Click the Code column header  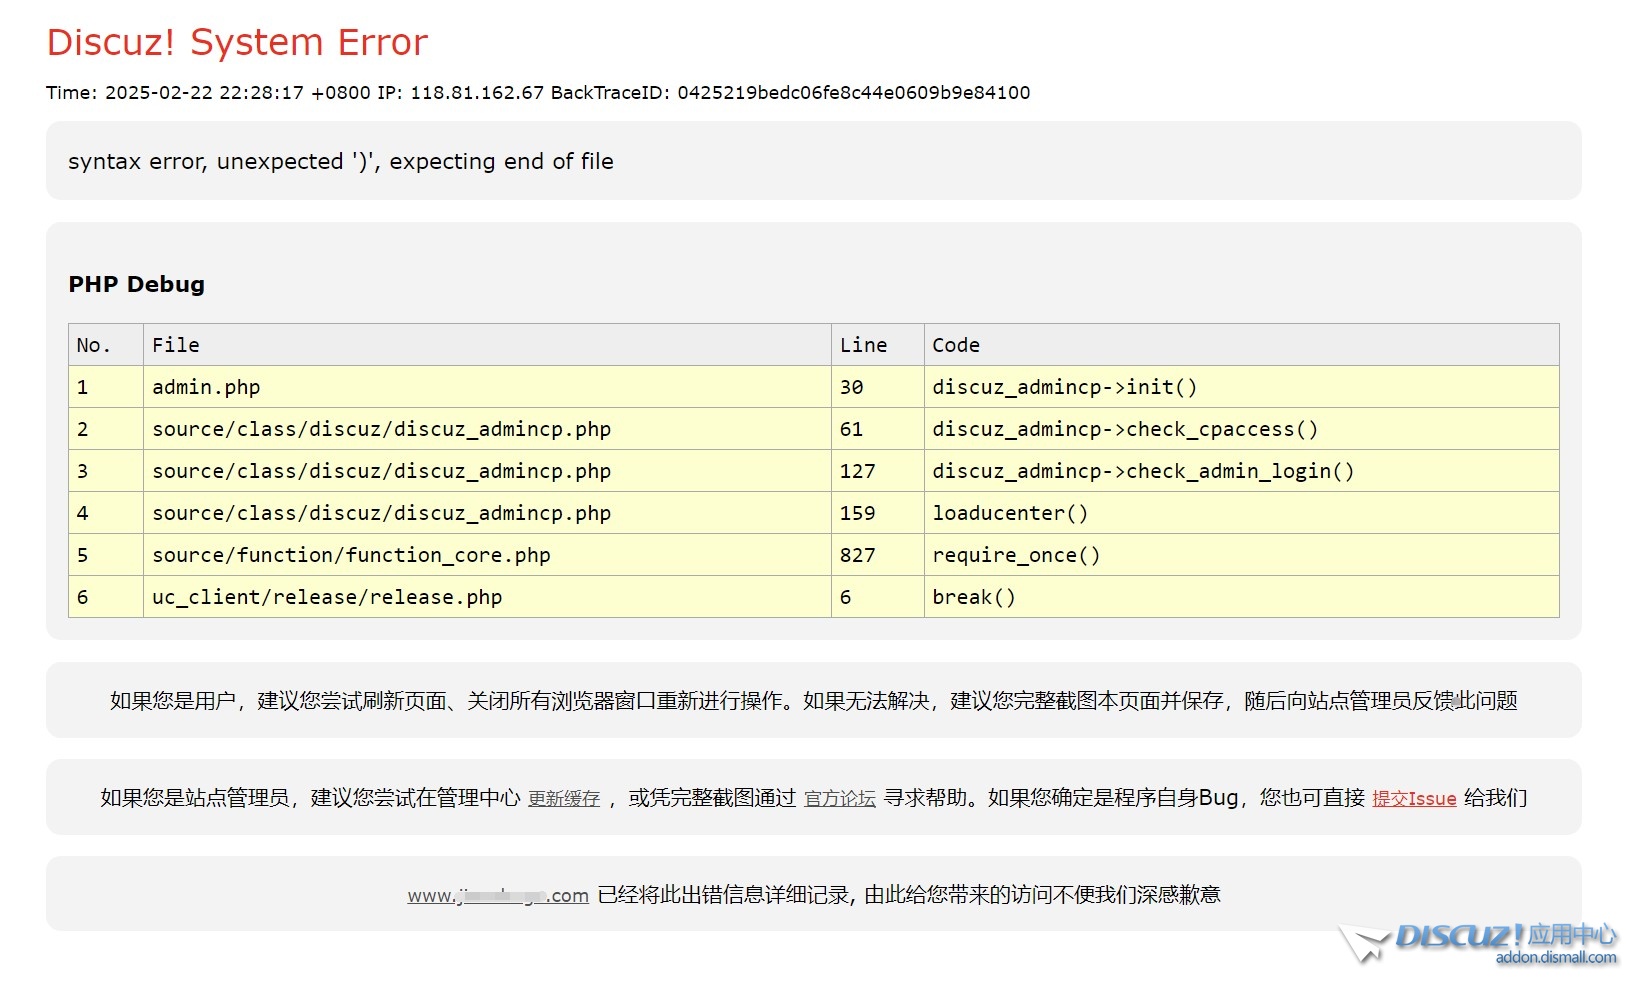(x=956, y=345)
